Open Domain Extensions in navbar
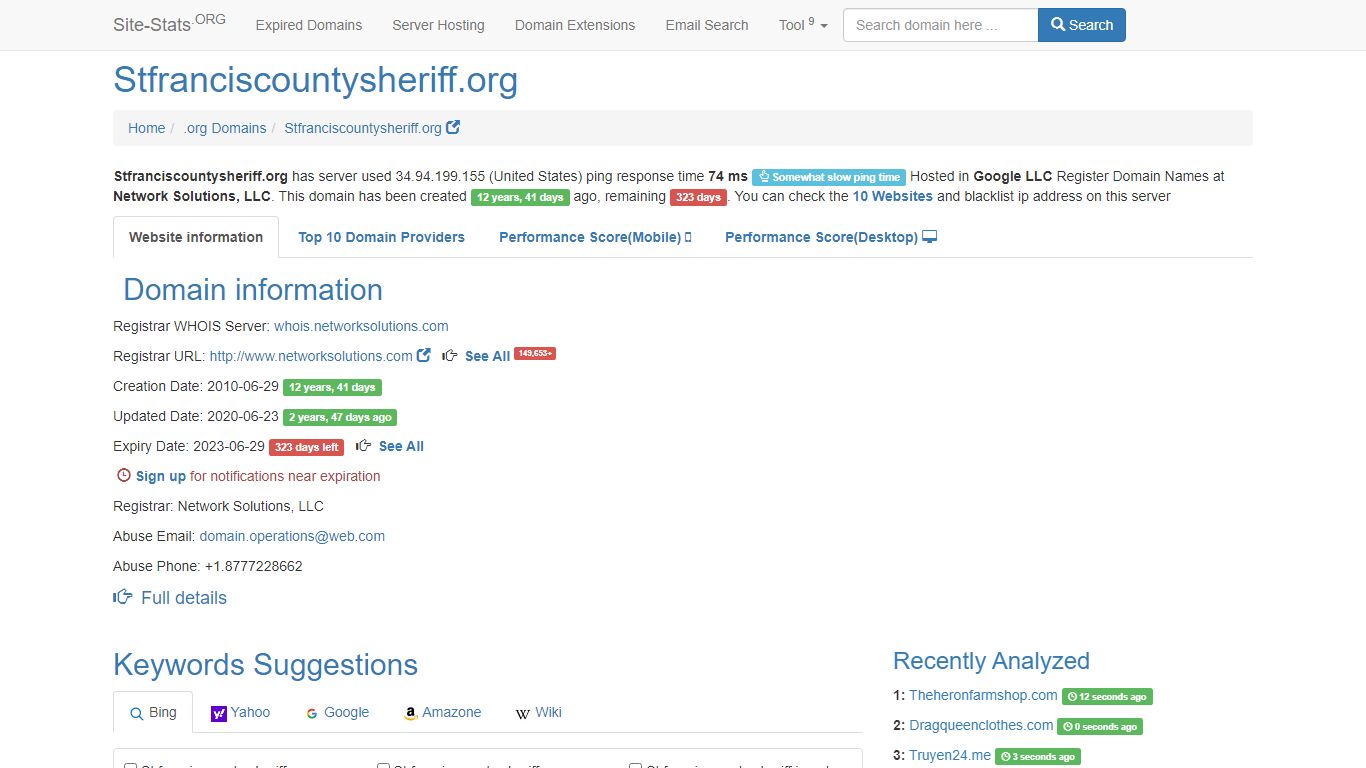Viewport: 1366px width, 768px height. (575, 25)
